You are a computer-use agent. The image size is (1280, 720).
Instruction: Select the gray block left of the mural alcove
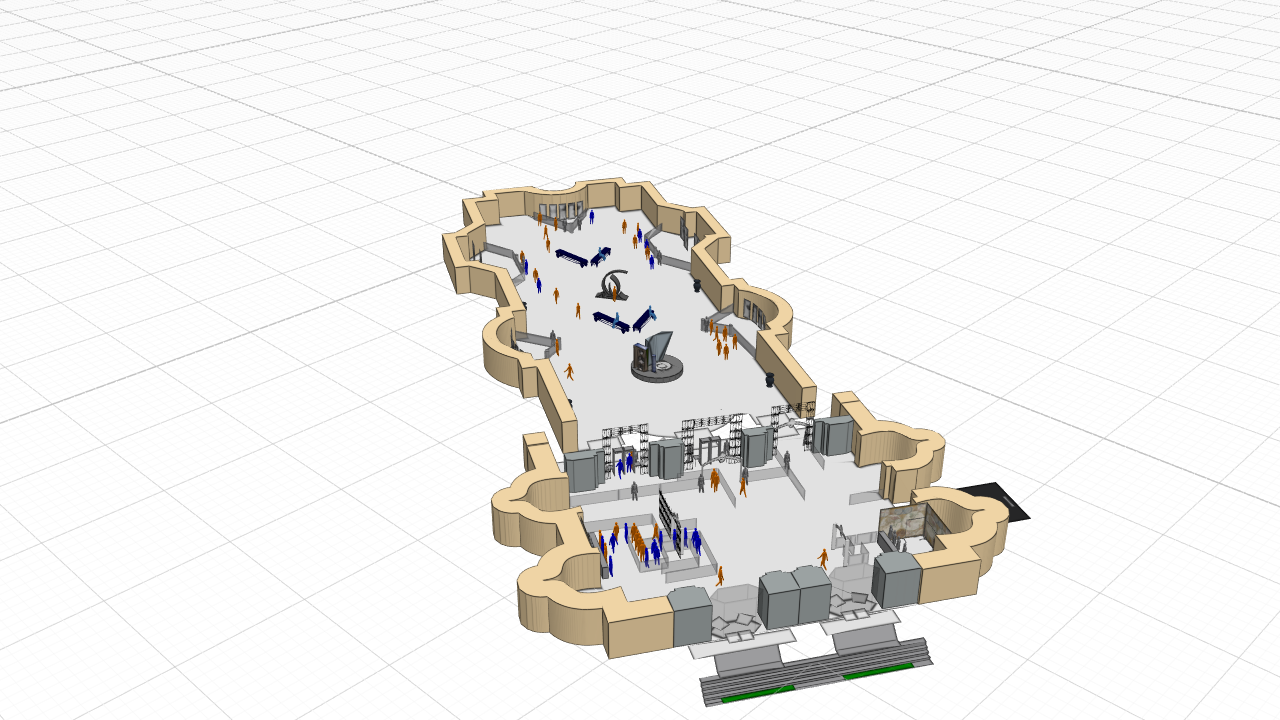(x=897, y=578)
